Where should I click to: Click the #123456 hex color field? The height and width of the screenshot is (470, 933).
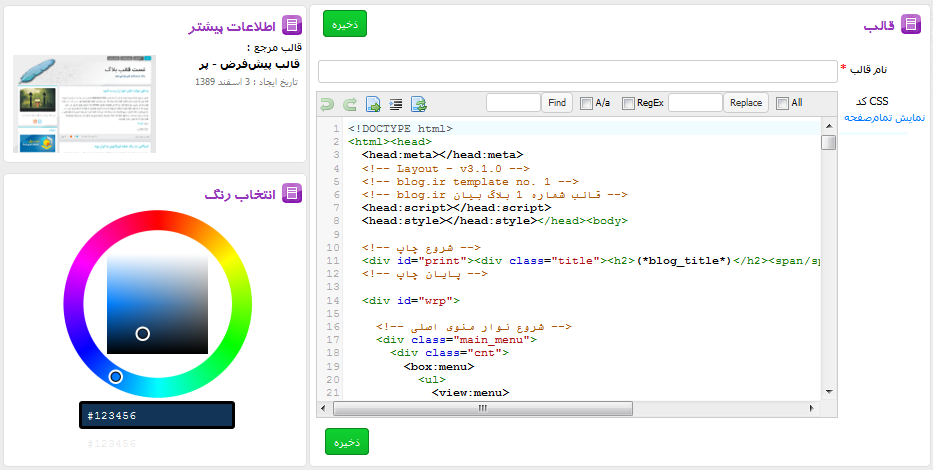click(x=157, y=415)
